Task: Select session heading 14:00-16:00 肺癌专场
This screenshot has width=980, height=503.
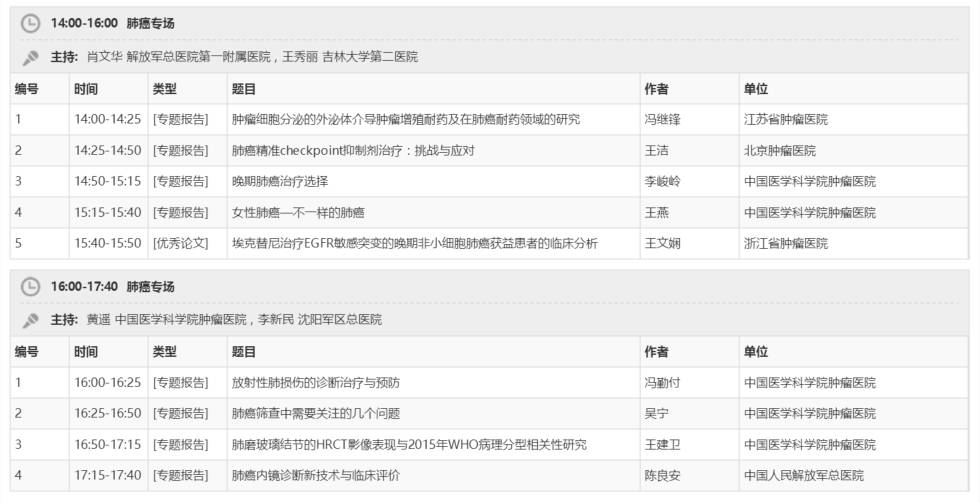Action: tap(112, 23)
